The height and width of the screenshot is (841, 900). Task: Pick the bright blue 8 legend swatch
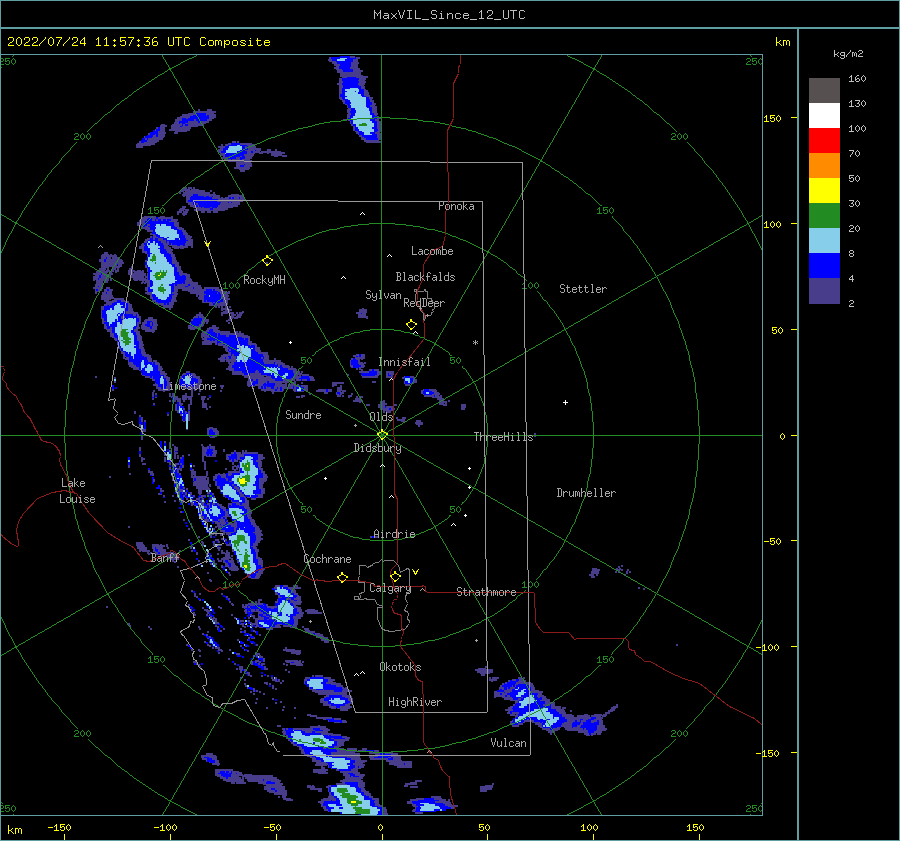click(824, 265)
